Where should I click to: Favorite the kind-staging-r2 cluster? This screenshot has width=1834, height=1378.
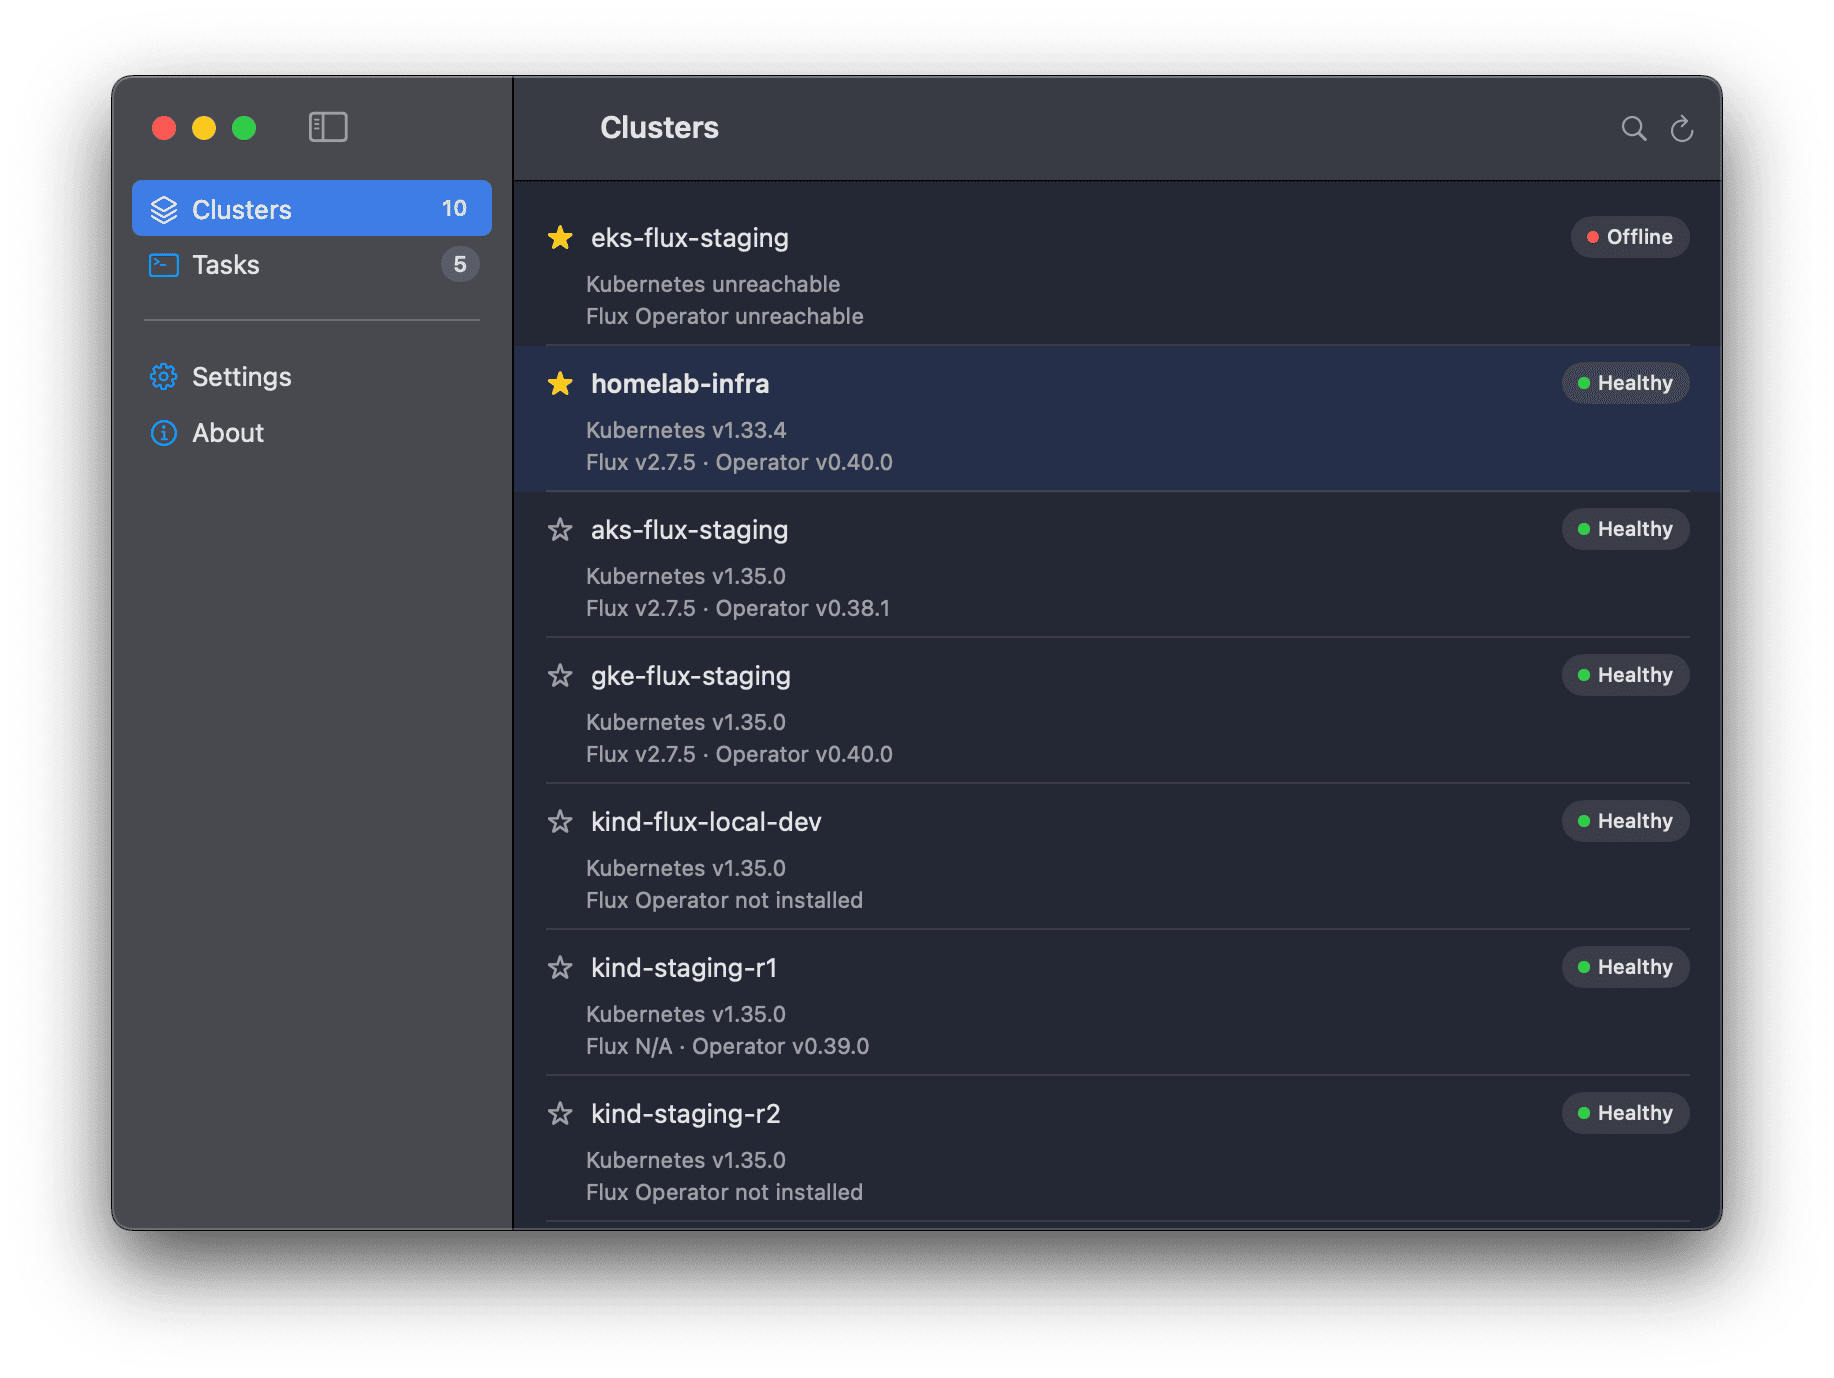[560, 1114]
